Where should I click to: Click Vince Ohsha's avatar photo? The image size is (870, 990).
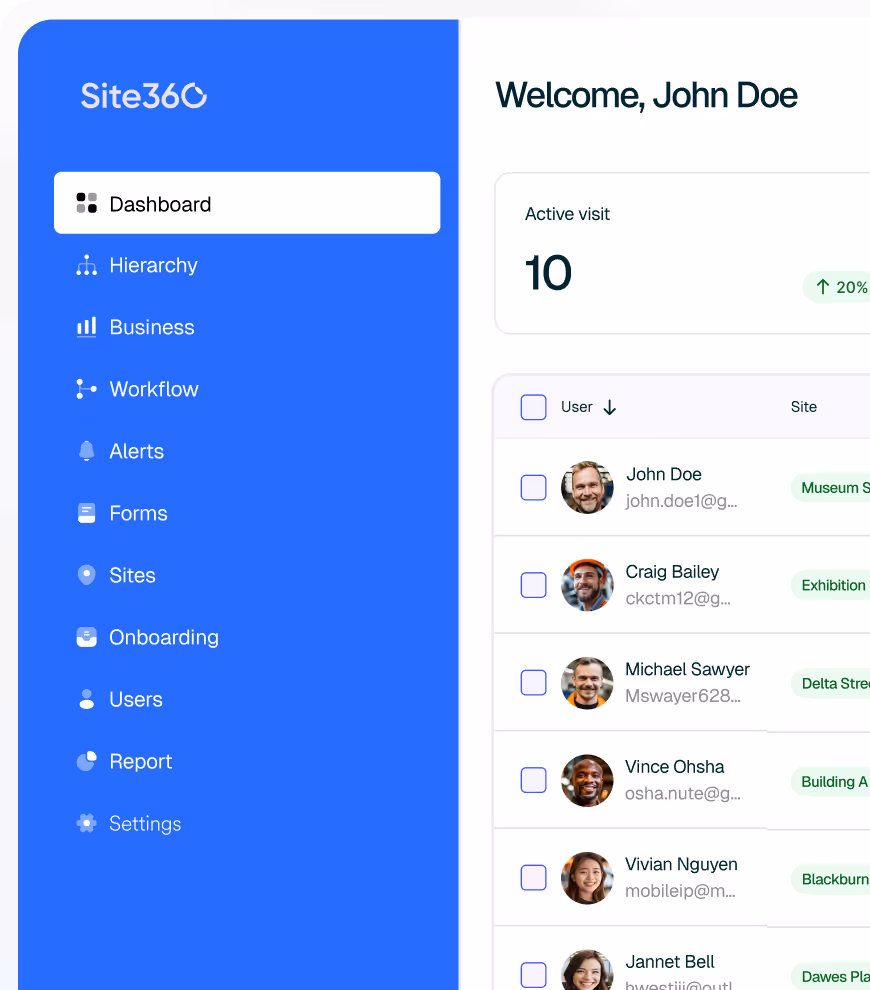point(587,780)
